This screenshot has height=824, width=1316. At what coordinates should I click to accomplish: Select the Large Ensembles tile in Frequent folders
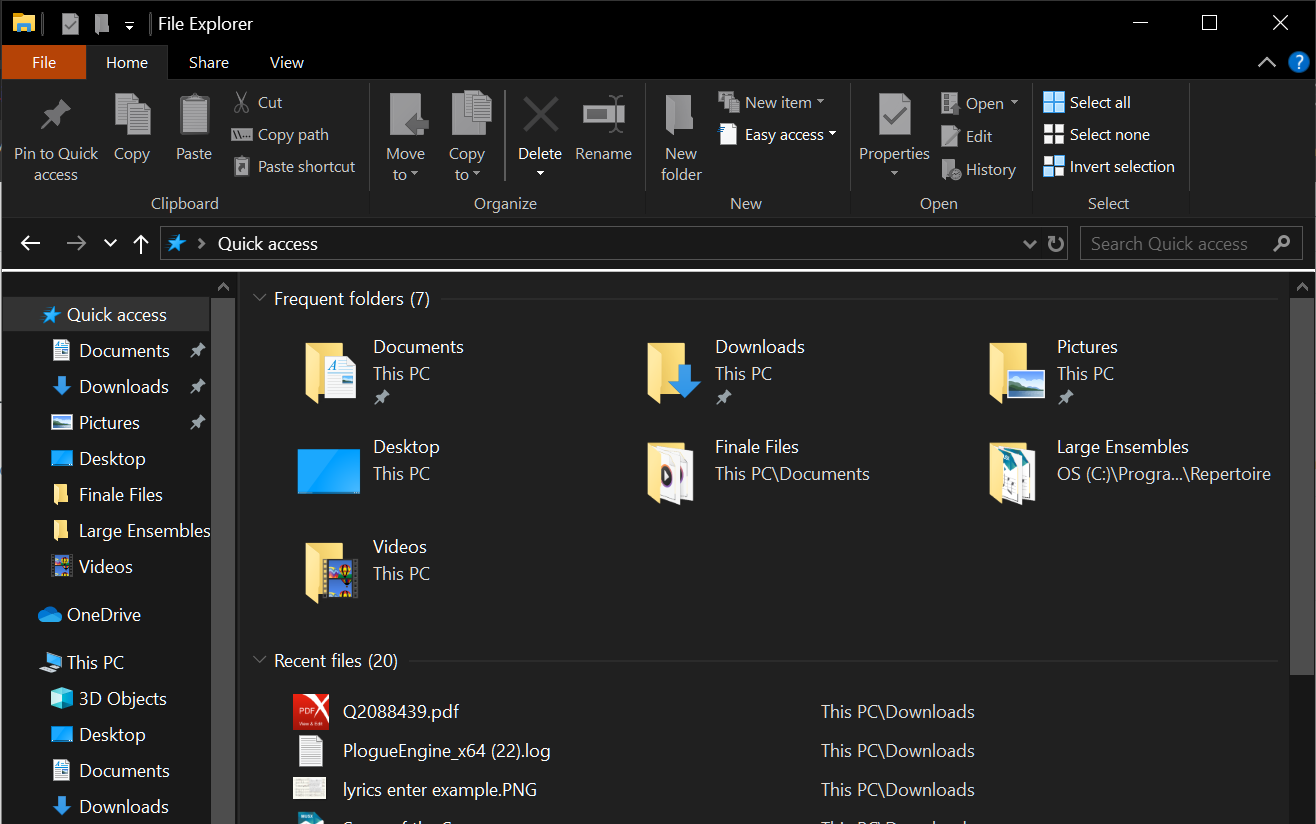pyautogui.click(x=1128, y=470)
